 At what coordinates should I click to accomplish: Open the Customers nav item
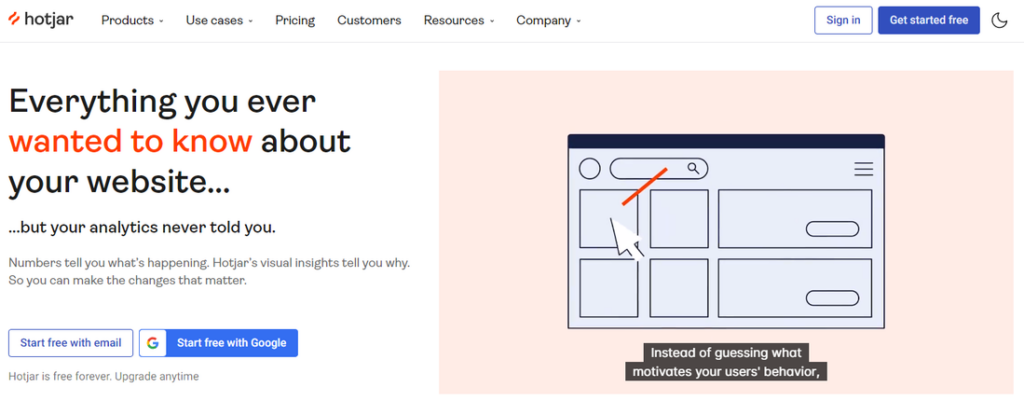coord(369,20)
